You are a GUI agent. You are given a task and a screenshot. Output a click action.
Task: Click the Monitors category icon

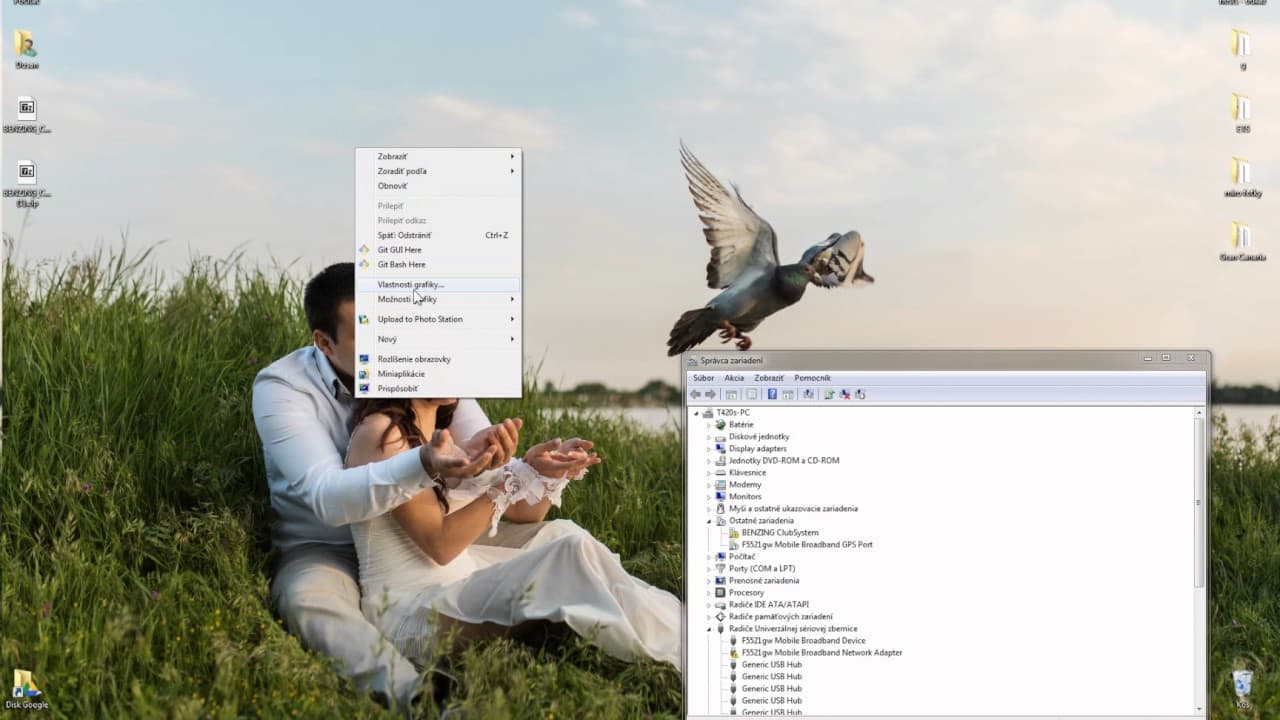coord(720,497)
